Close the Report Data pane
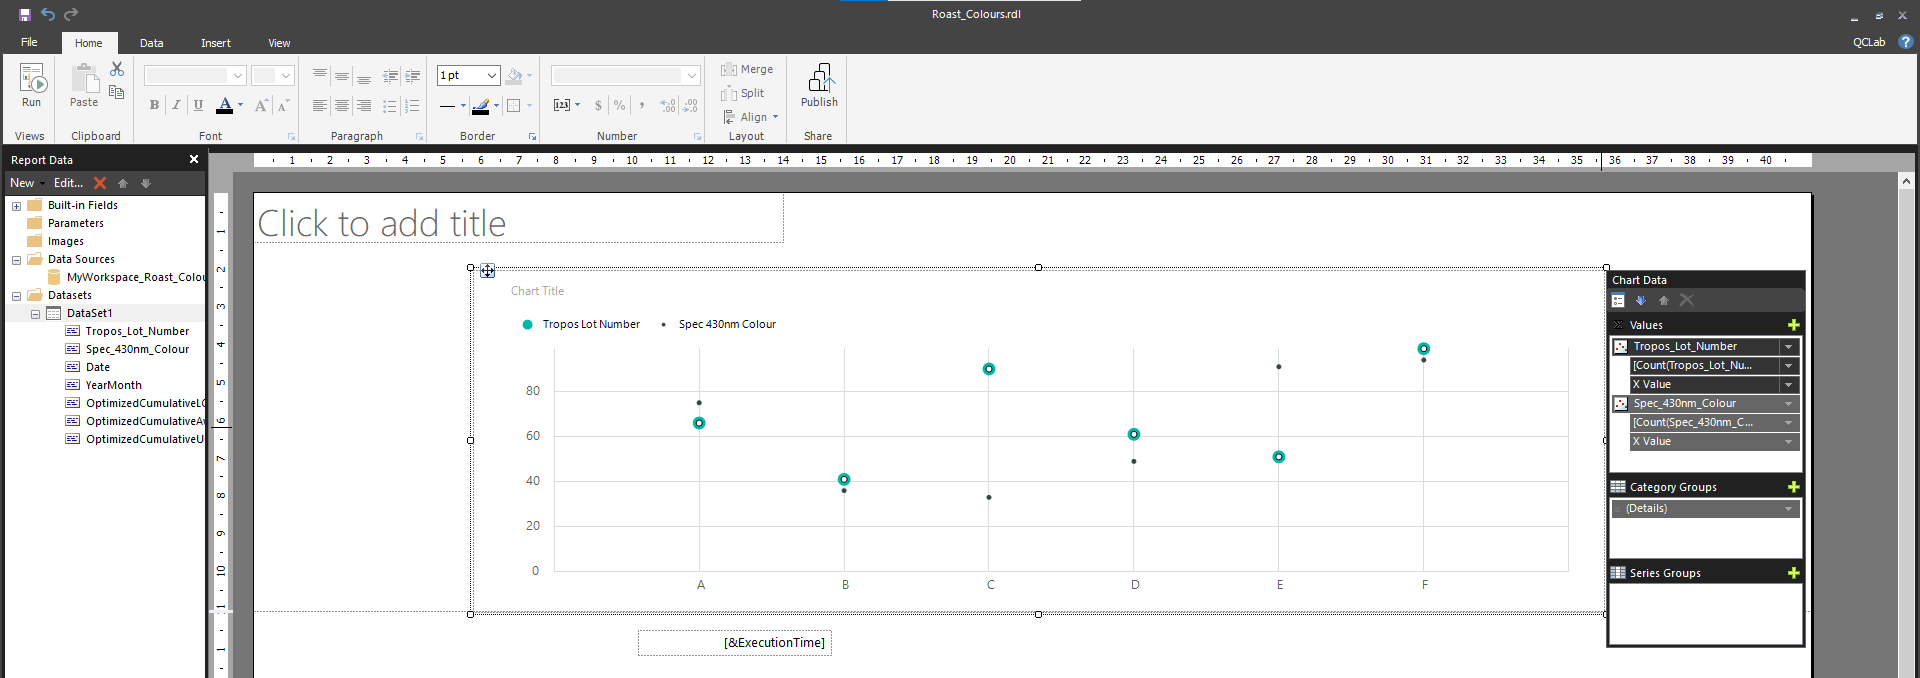 point(194,159)
